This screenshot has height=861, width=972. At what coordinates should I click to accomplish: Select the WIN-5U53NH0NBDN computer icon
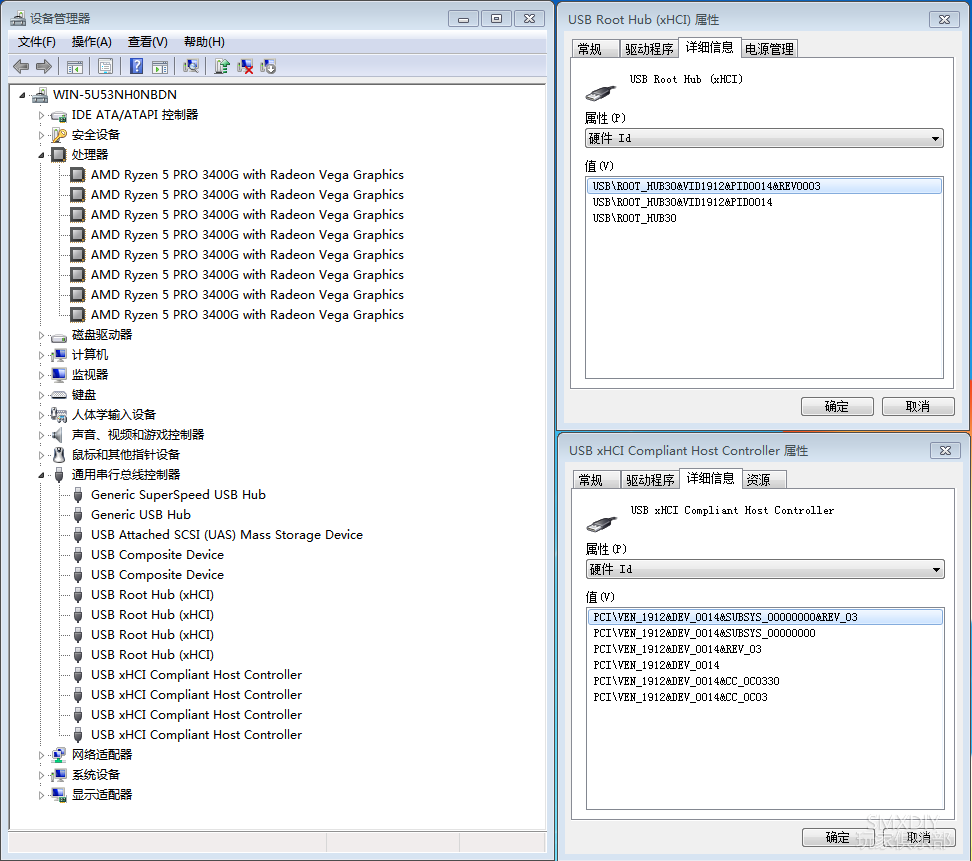40,95
